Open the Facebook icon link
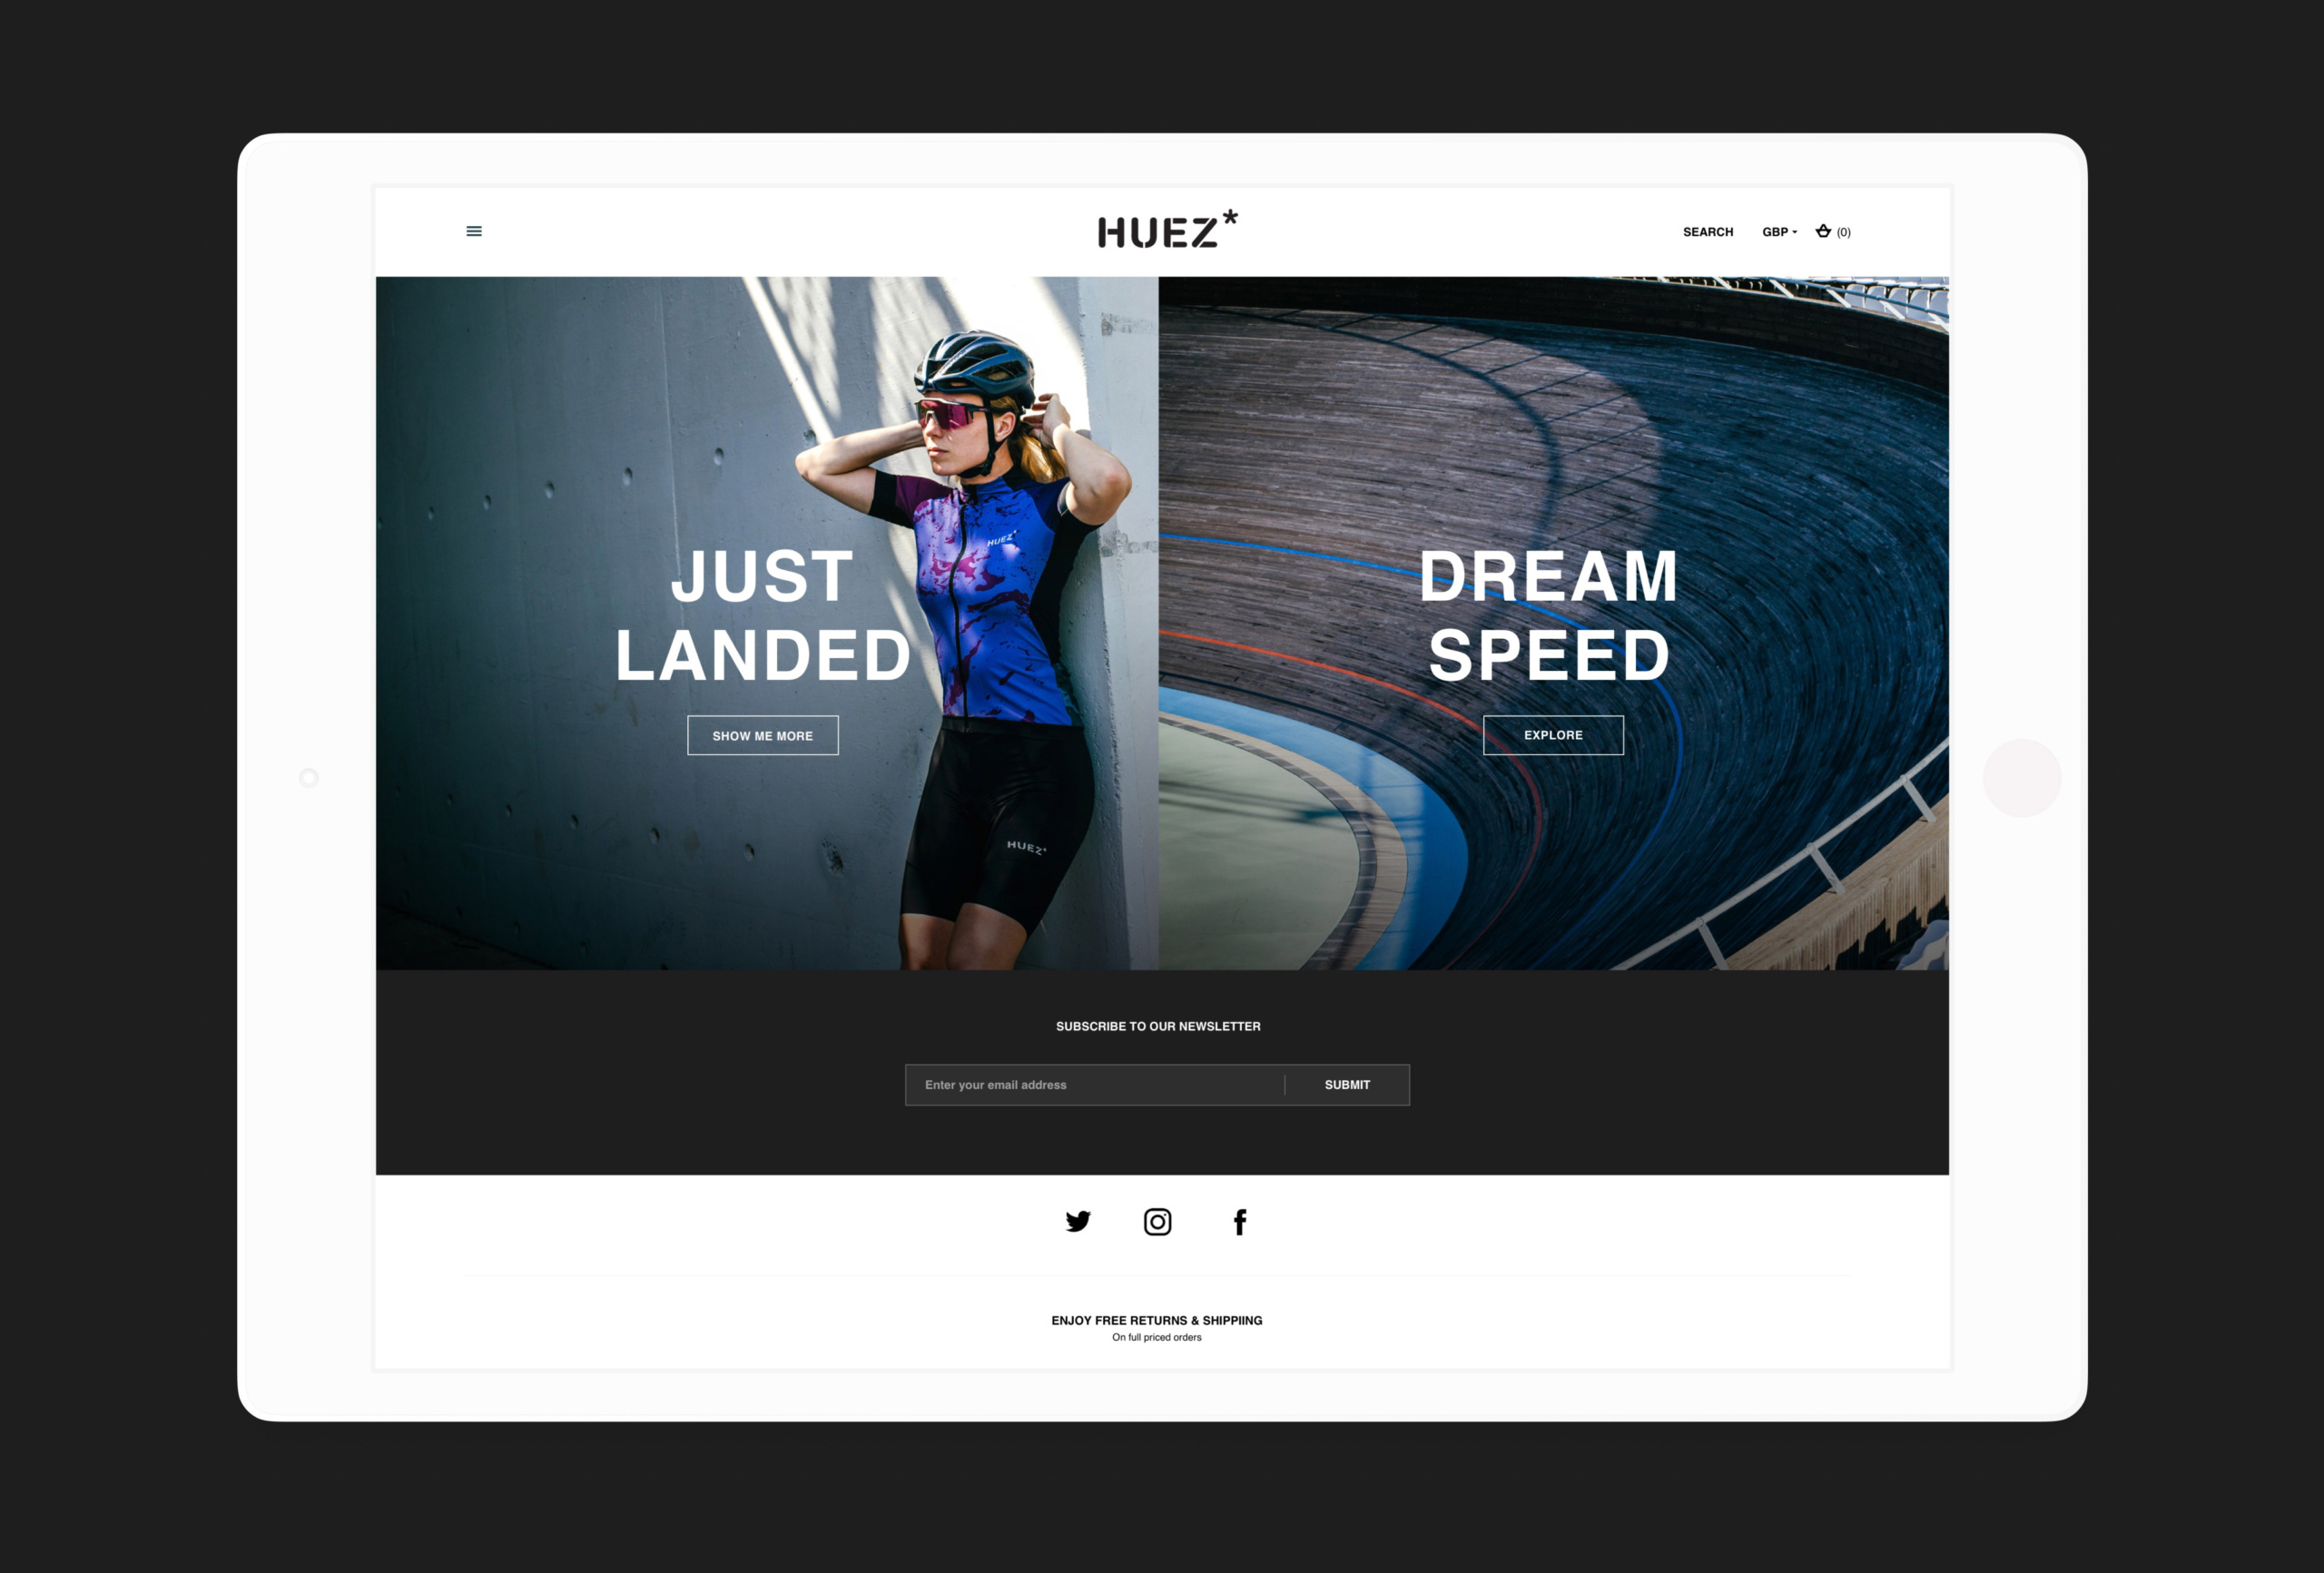The height and width of the screenshot is (1573, 2324). (x=1240, y=1221)
